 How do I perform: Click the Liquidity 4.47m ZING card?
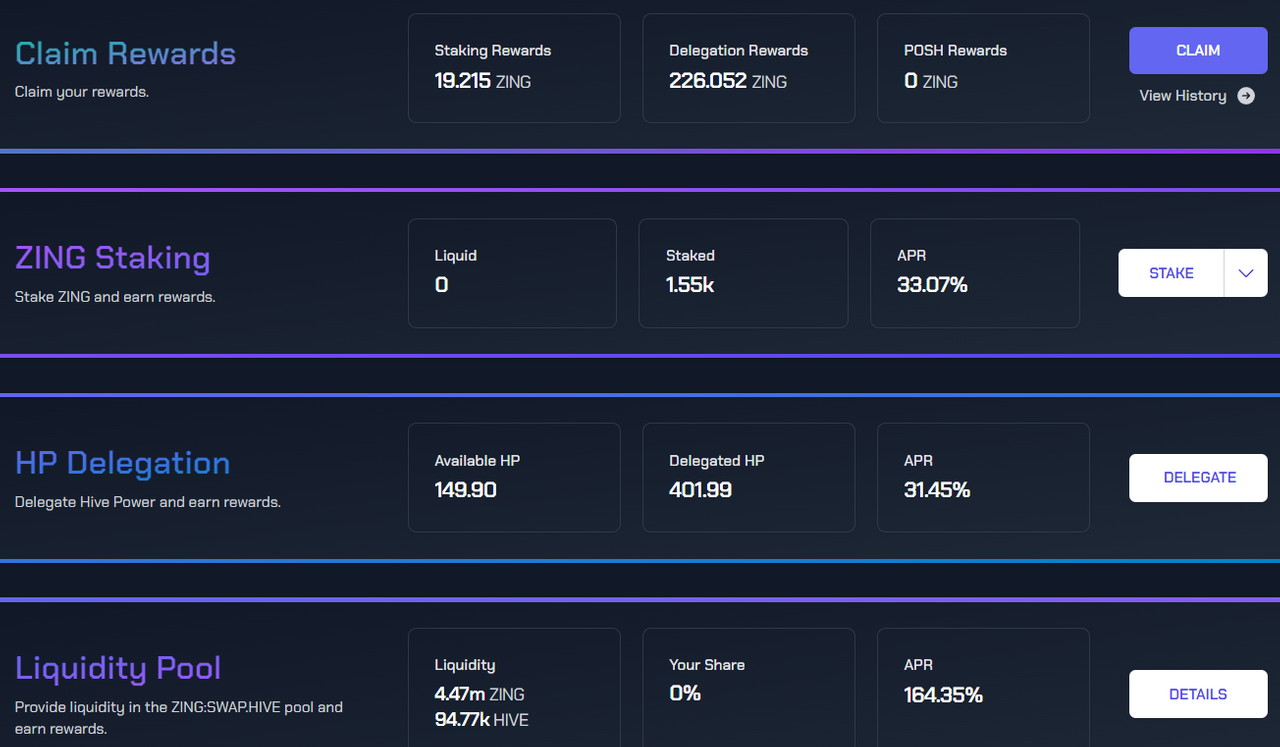click(514, 688)
